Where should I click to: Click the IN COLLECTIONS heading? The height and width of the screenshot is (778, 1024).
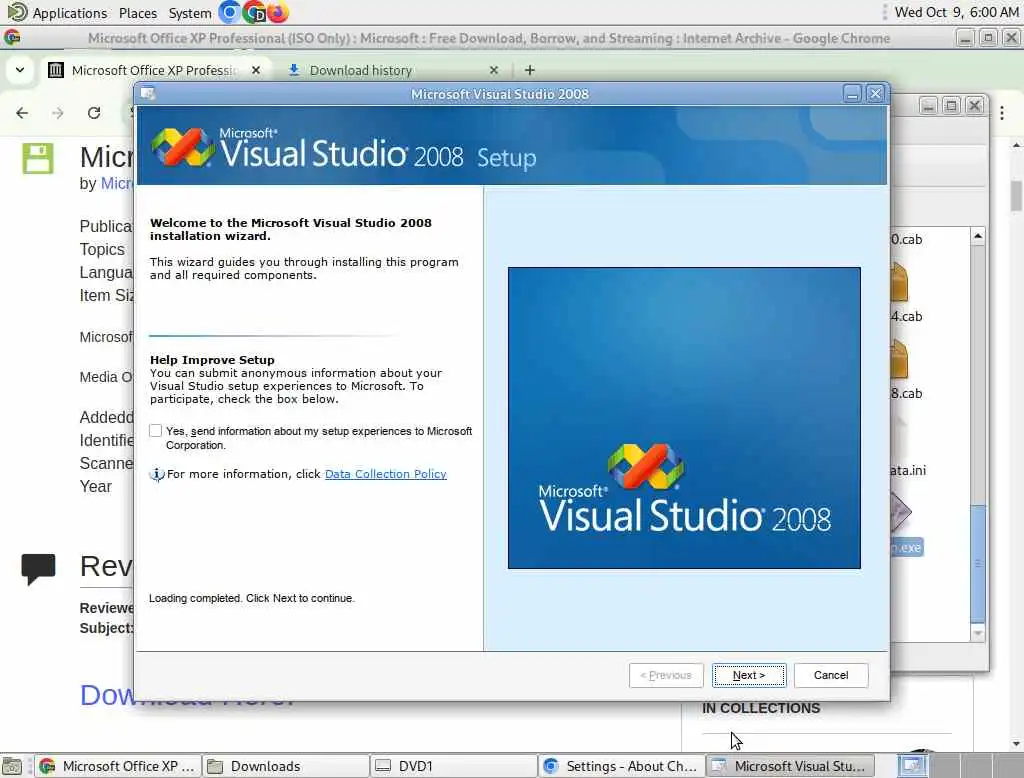coord(761,708)
